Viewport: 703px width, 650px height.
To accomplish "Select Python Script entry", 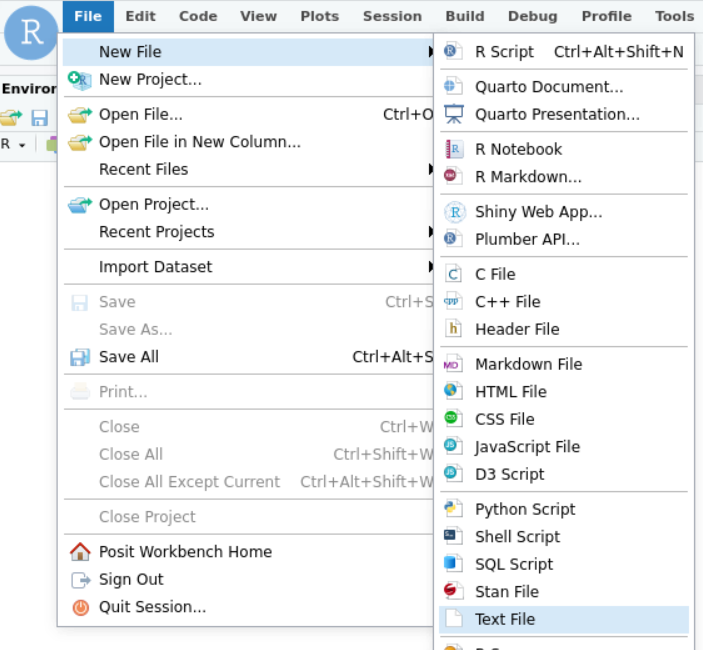I will coord(564,509).
